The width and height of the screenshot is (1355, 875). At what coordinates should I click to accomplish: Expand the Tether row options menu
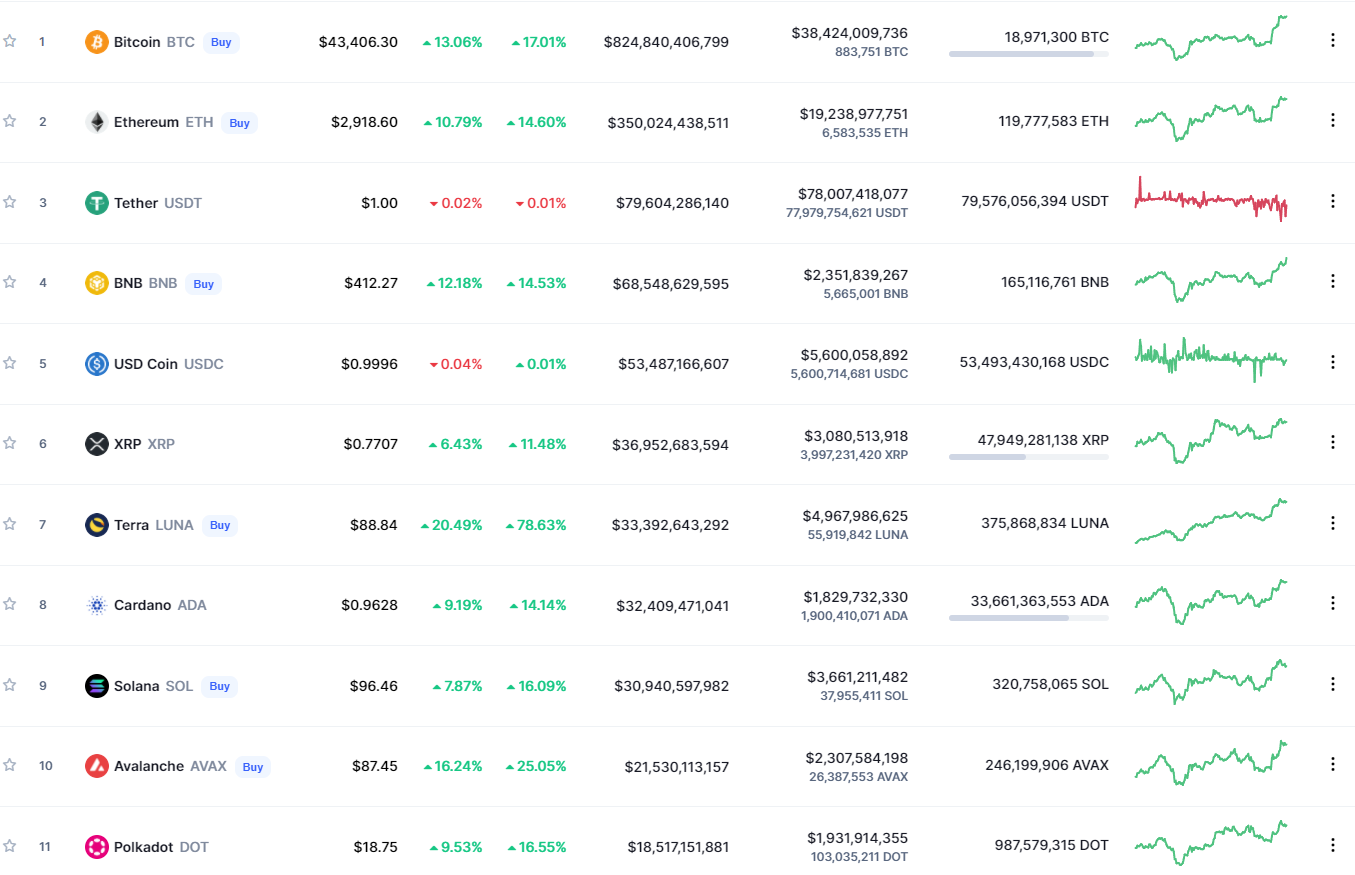pos(1332,201)
